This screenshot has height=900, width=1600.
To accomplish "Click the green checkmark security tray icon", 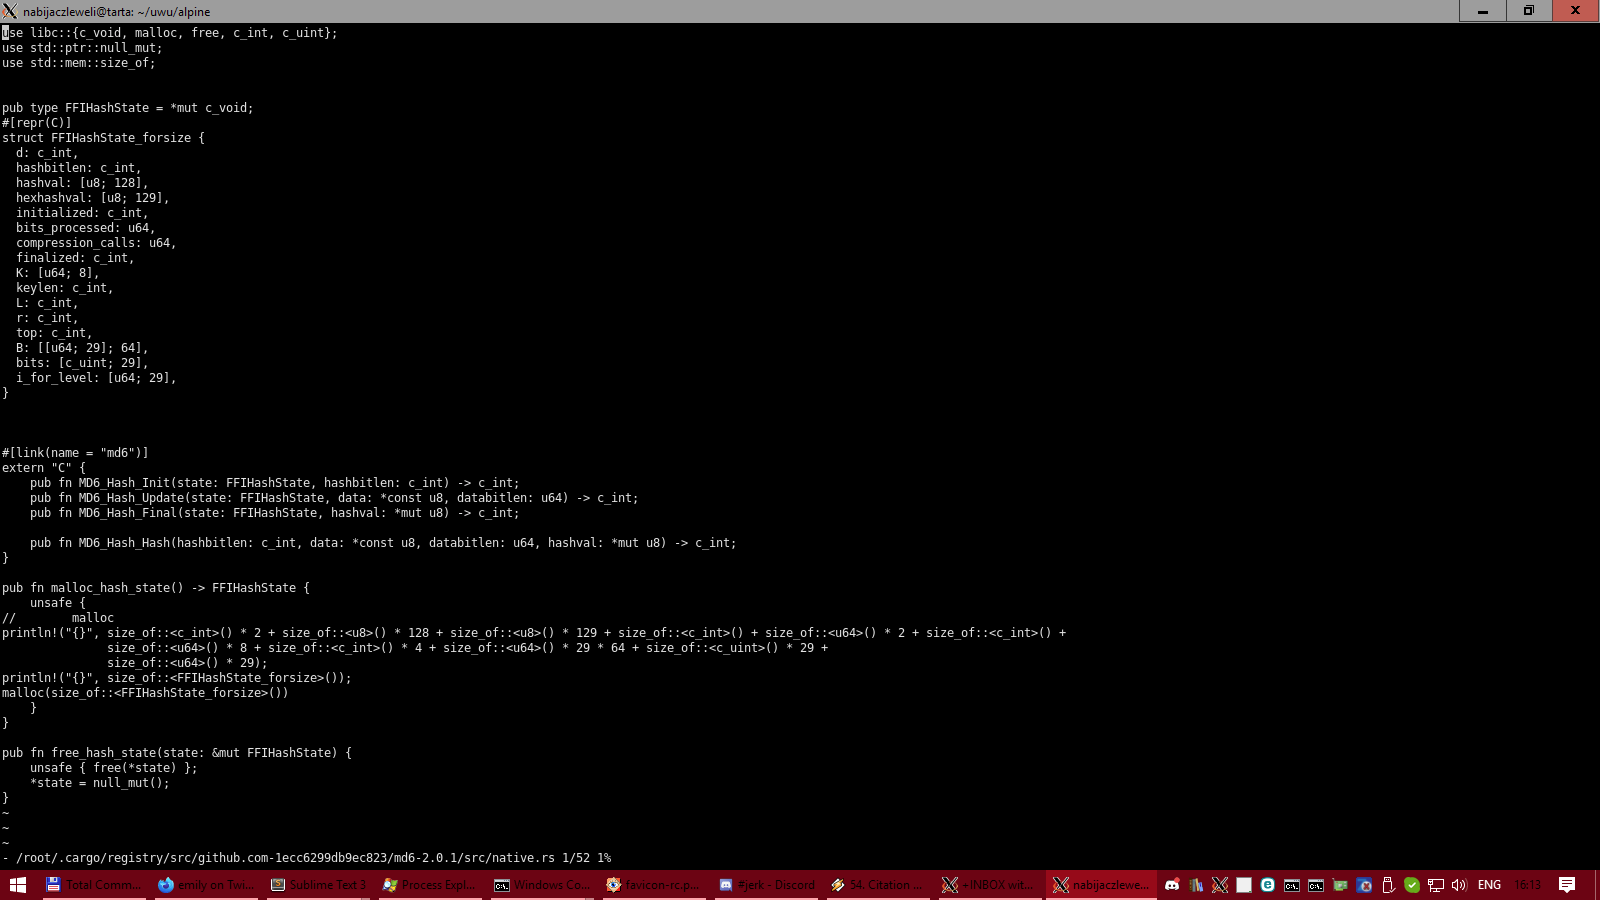I will pos(1411,885).
